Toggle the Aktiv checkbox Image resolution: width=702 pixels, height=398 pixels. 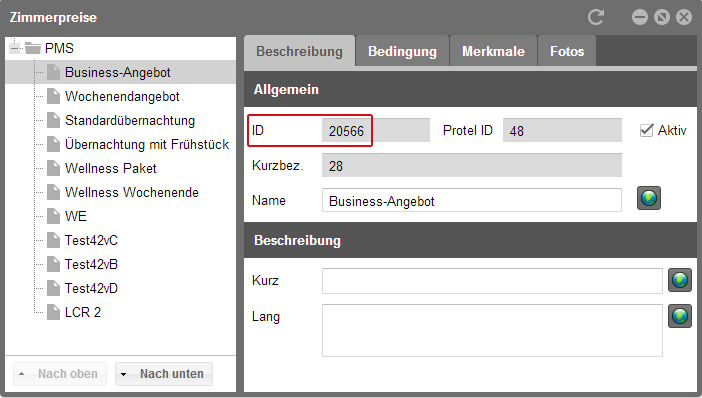point(646,130)
